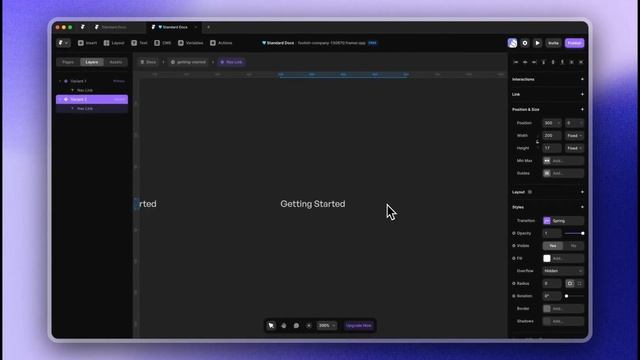640x360 pixels.
Task: Select the Text tool in toolbar
Action: pyautogui.click(x=139, y=43)
